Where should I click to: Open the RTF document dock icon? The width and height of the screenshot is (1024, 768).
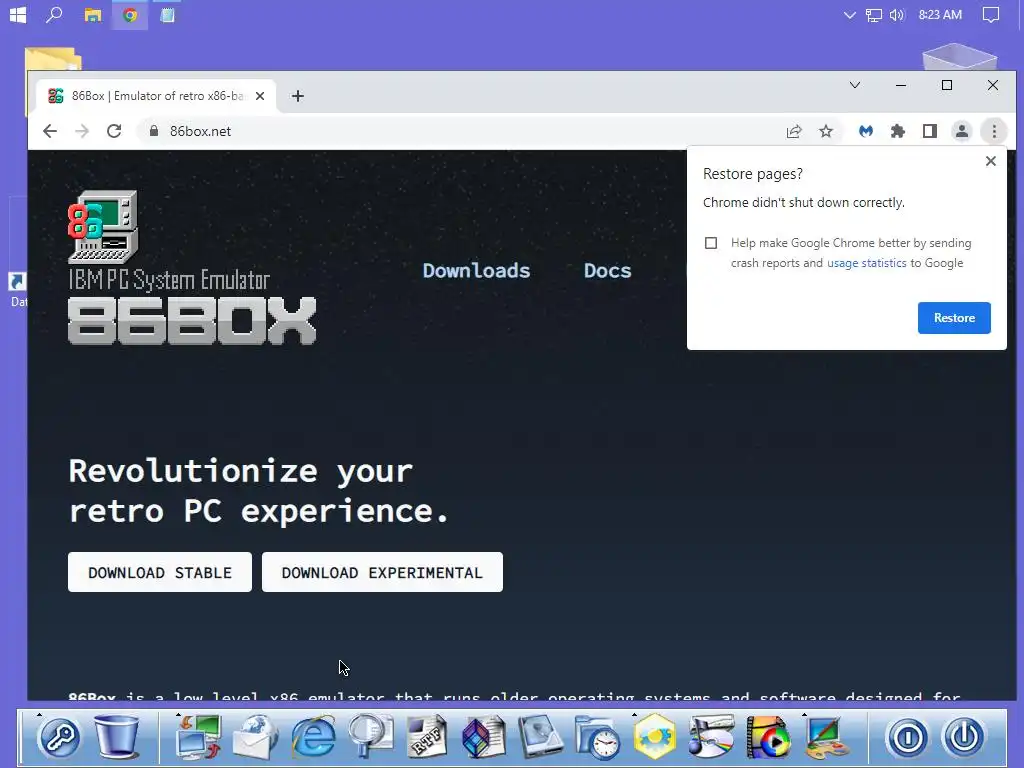pyautogui.click(x=427, y=736)
